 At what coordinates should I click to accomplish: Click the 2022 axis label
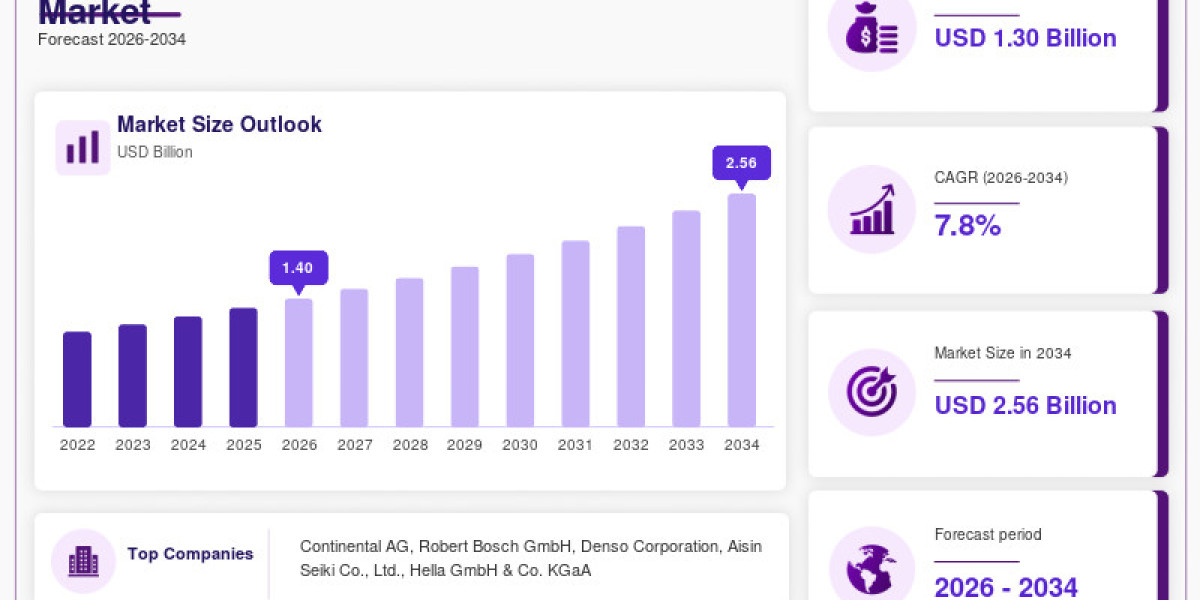(x=77, y=445)
